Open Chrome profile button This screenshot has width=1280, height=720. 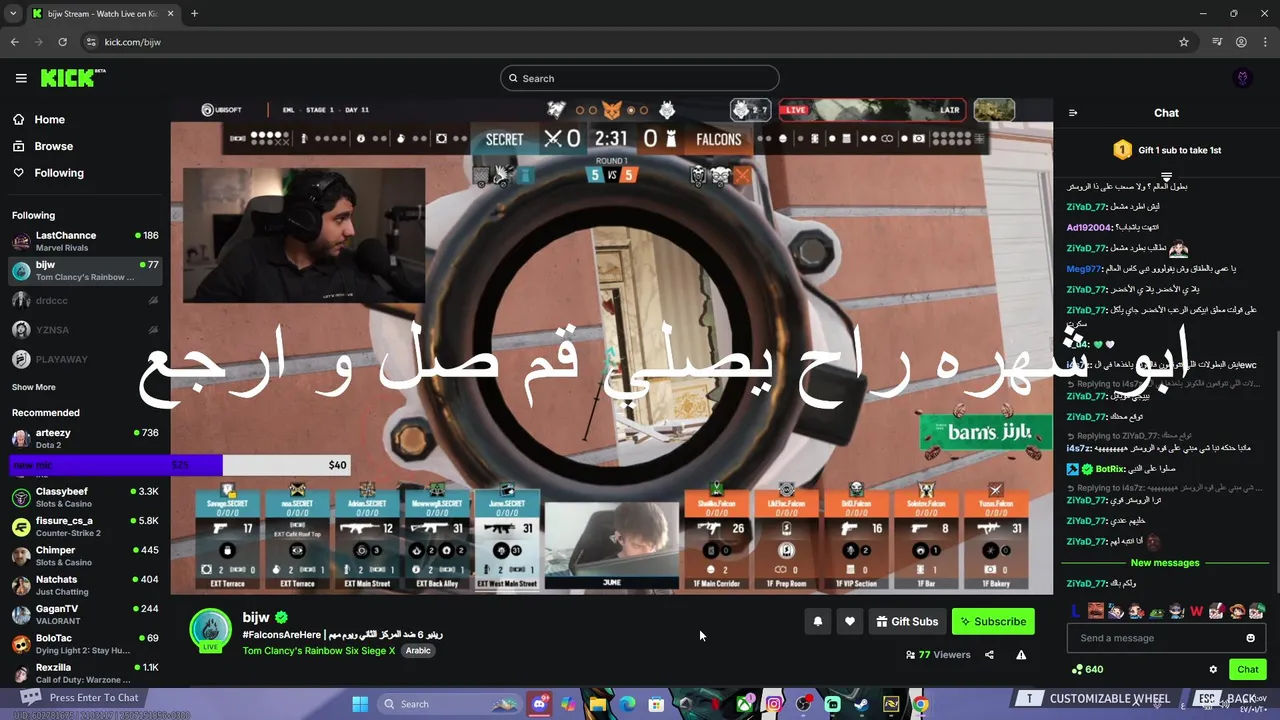pos(1241,42)
